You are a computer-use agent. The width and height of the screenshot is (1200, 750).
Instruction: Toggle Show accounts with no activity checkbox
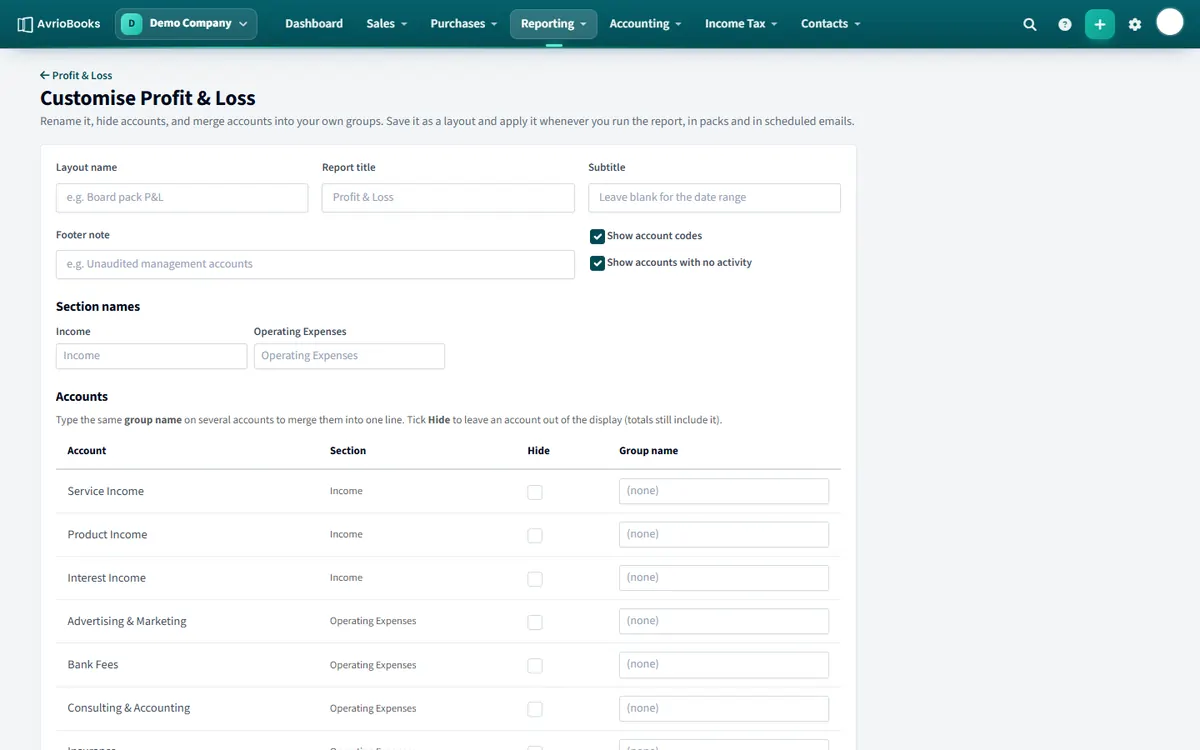(x=597, y=263)
